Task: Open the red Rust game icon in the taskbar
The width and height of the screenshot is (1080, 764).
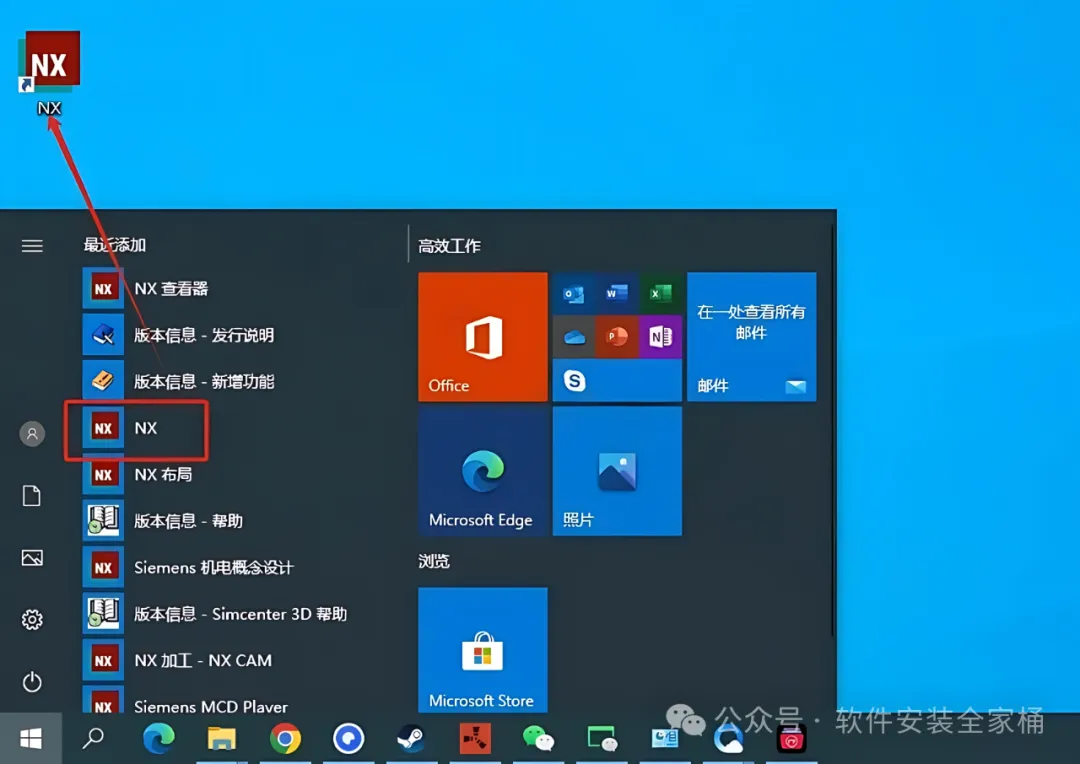Action: [475, 739]
